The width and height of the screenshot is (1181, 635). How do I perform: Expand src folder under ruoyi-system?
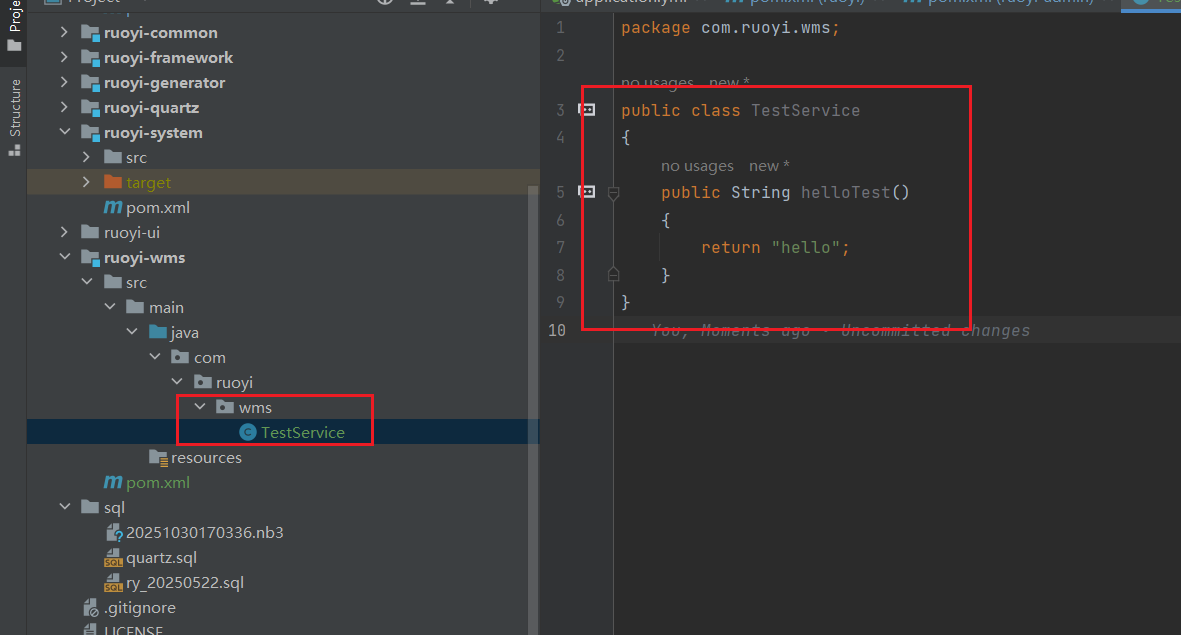point(87,157)
